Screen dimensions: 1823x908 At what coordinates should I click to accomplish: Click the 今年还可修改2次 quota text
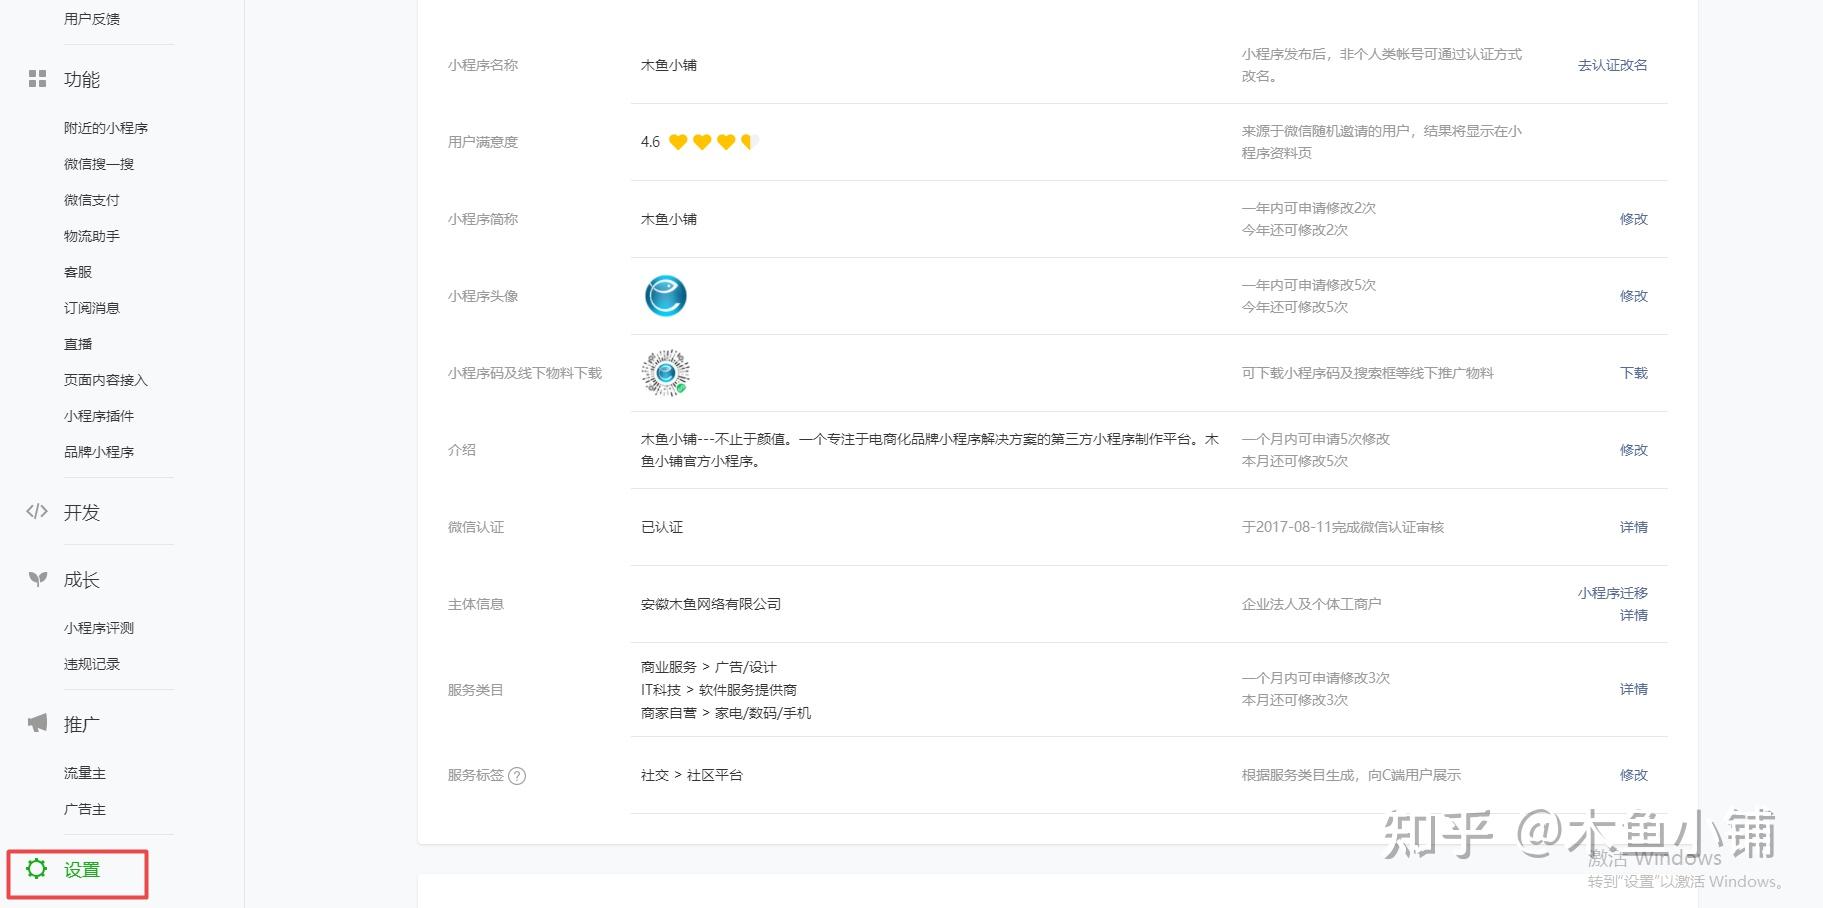pos(1295,230)
